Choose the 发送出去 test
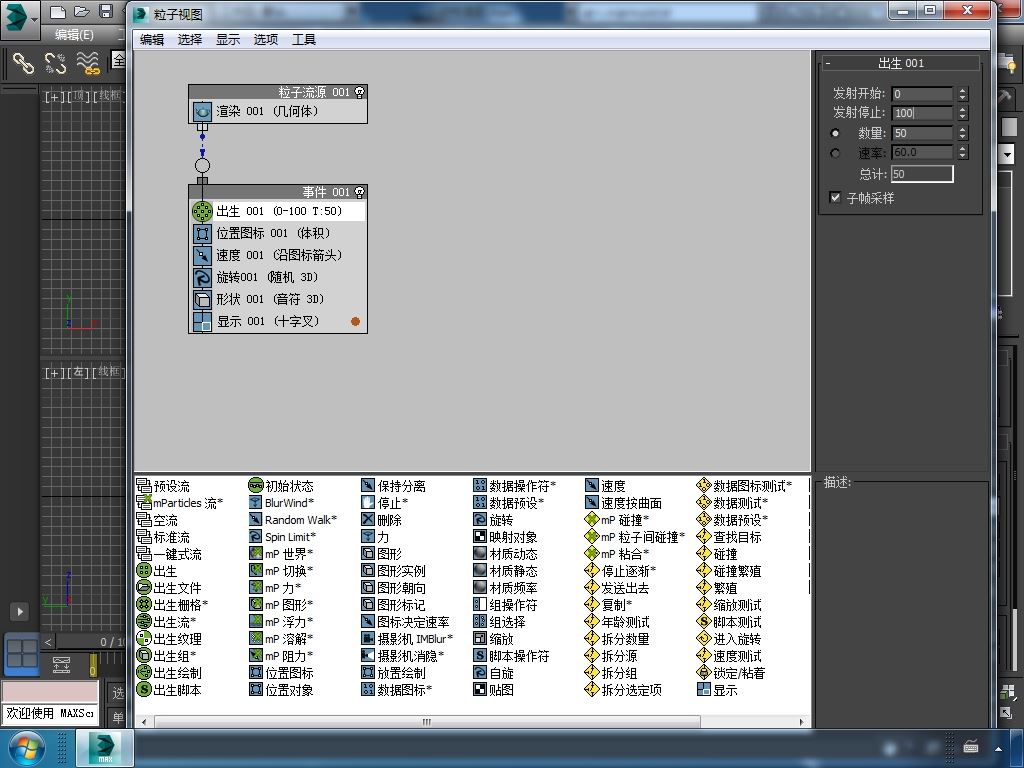1024x768 pixels. coord(617,588)
